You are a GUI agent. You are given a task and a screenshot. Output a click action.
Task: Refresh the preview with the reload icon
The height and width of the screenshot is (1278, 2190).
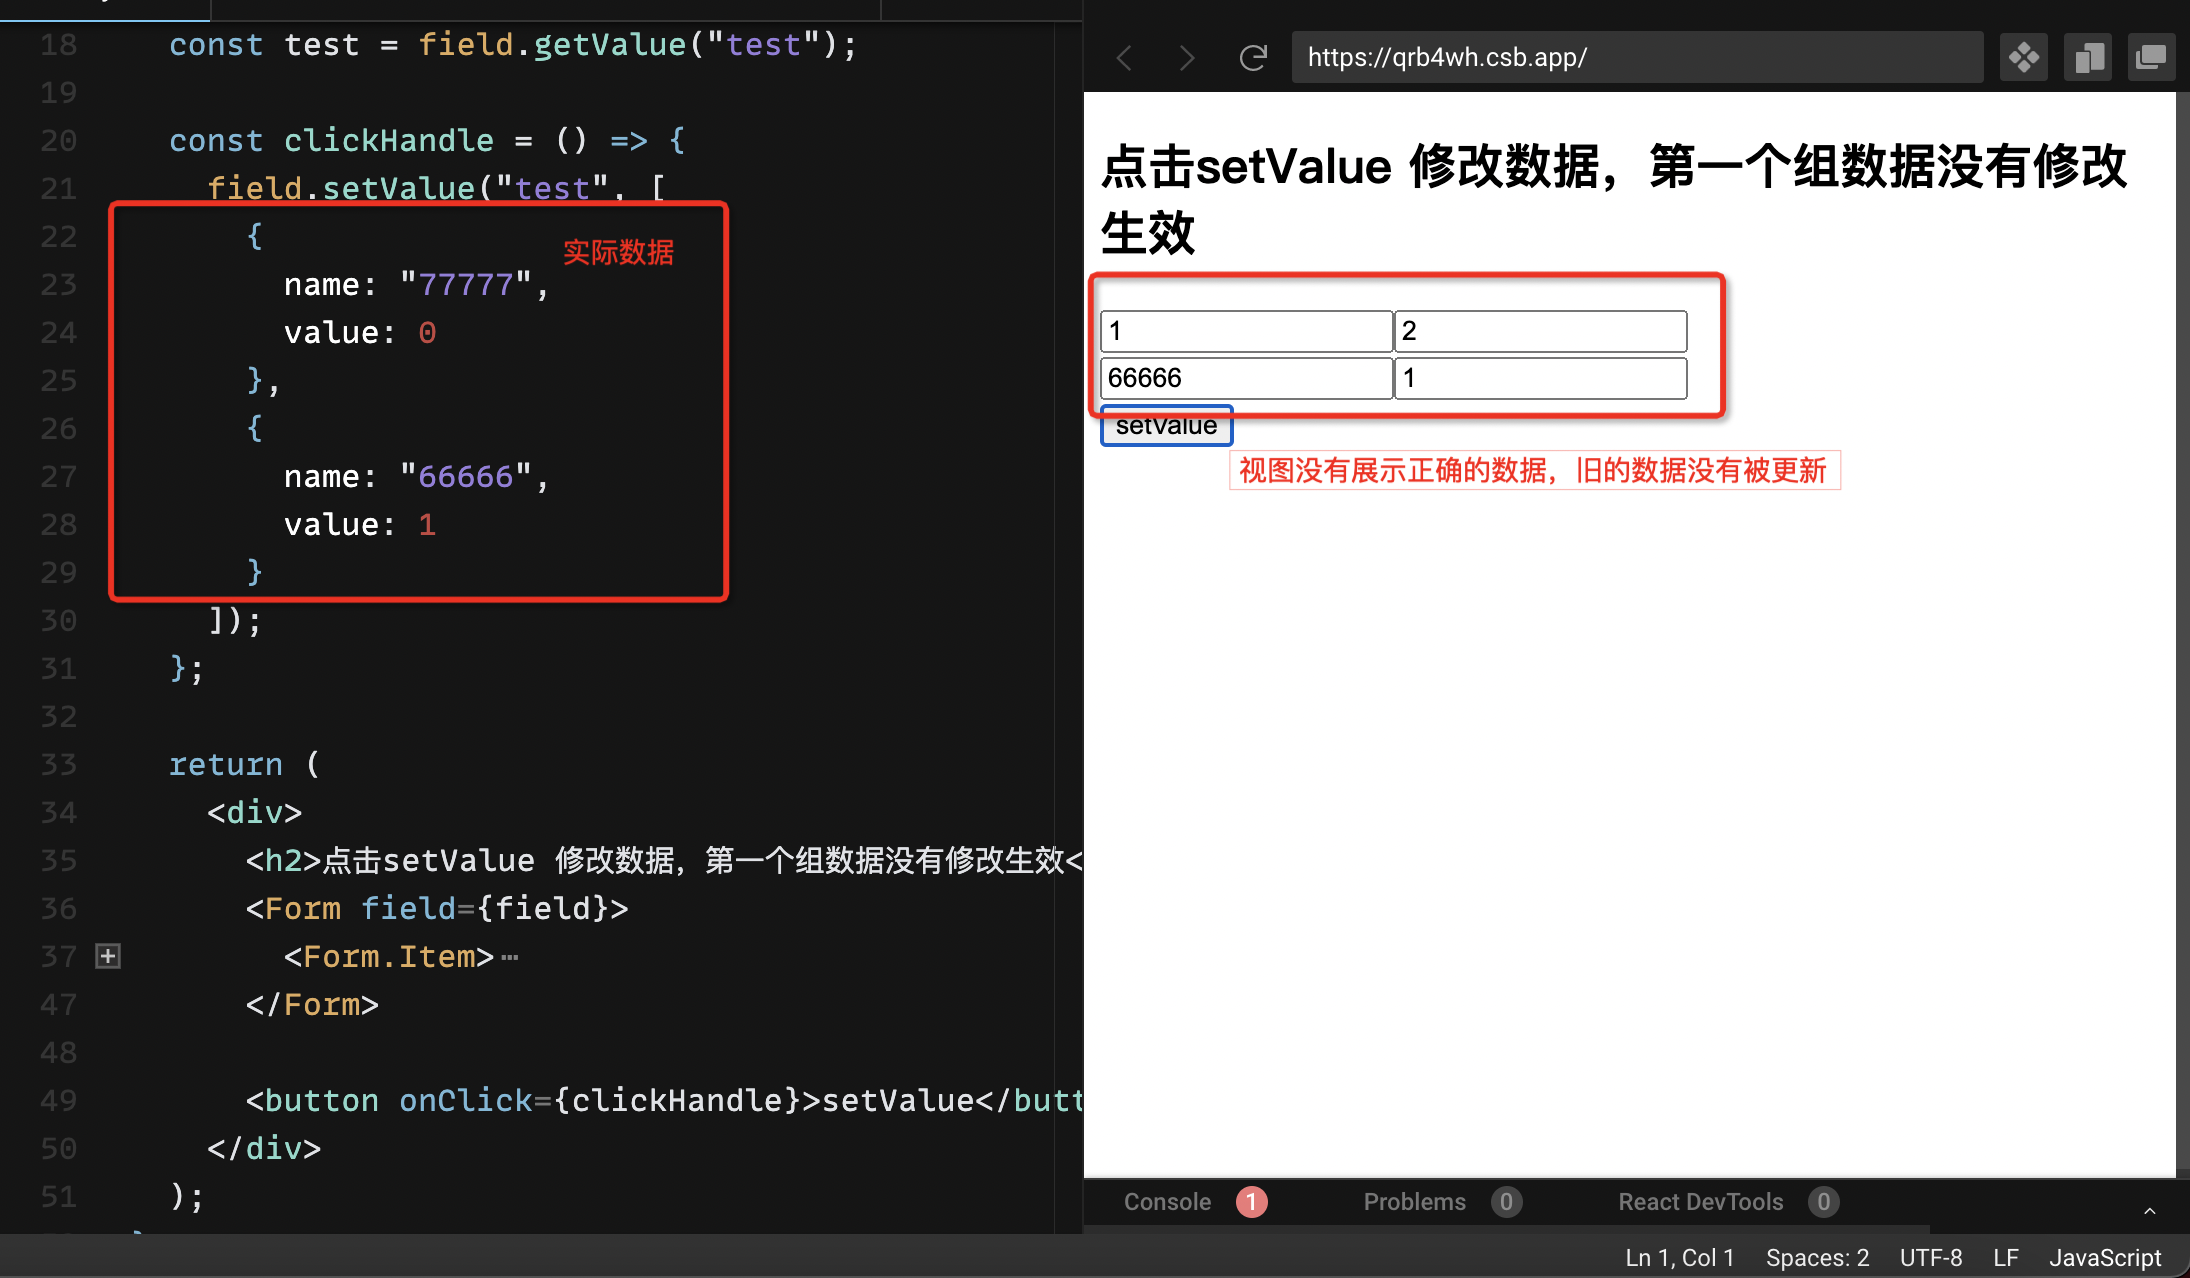click(x=1253, y=58)
